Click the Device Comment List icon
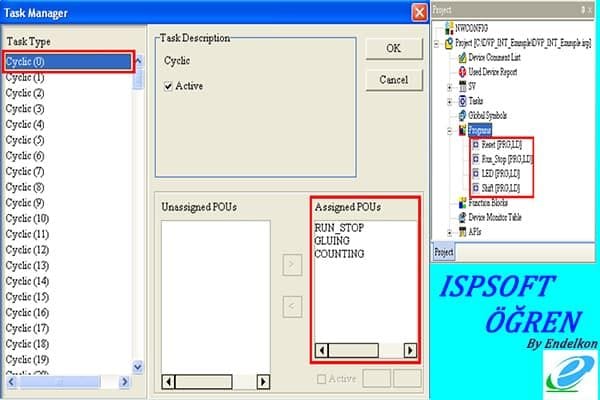 [x=463, y=58]
